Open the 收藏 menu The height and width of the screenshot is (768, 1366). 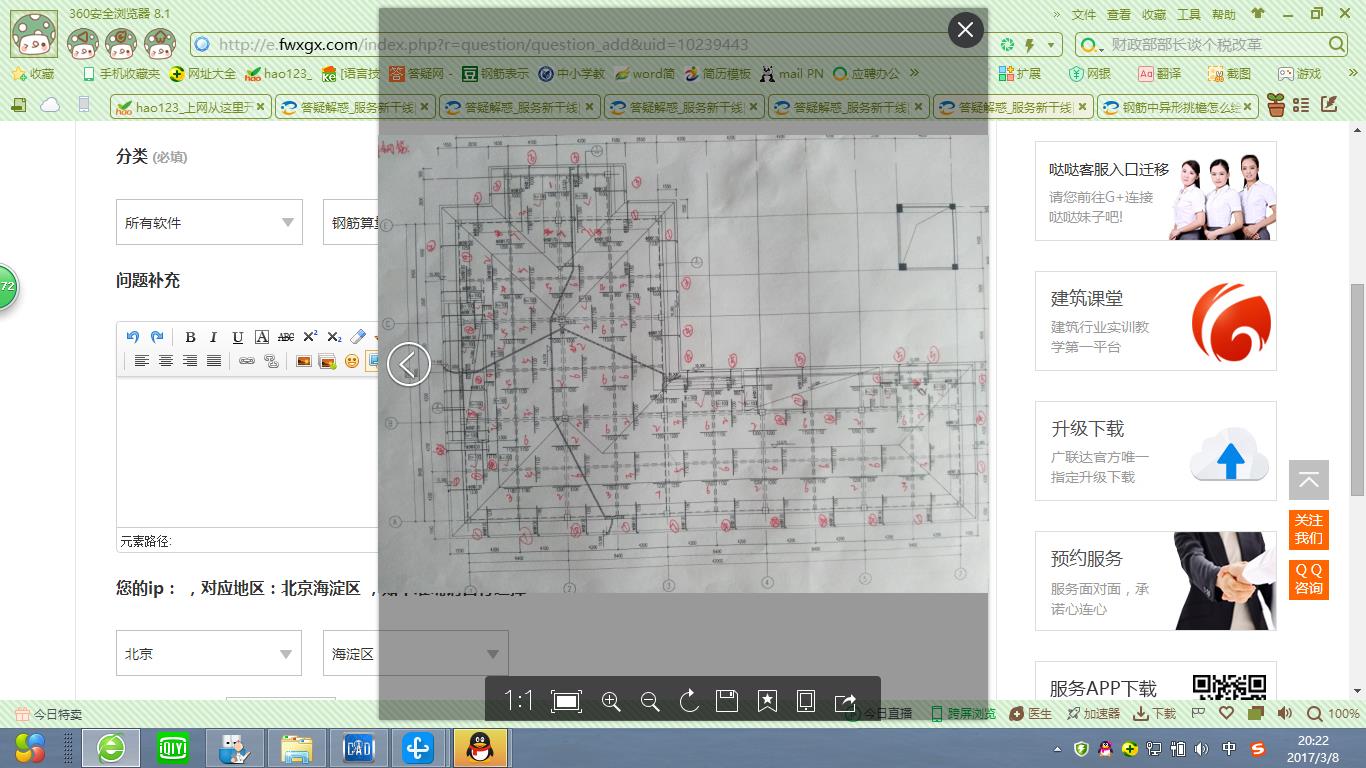click(x=1154, y=14)
